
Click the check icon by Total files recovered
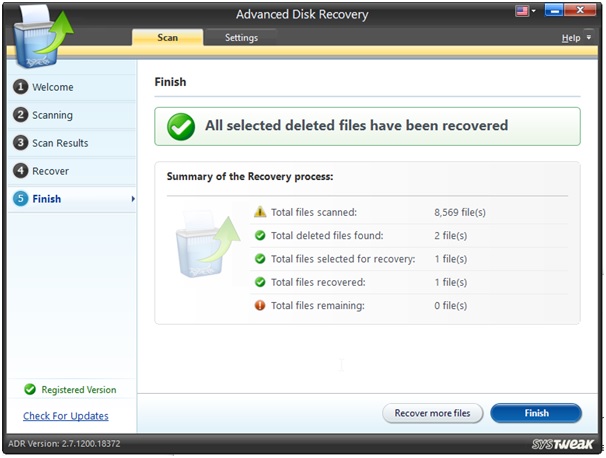260,282
